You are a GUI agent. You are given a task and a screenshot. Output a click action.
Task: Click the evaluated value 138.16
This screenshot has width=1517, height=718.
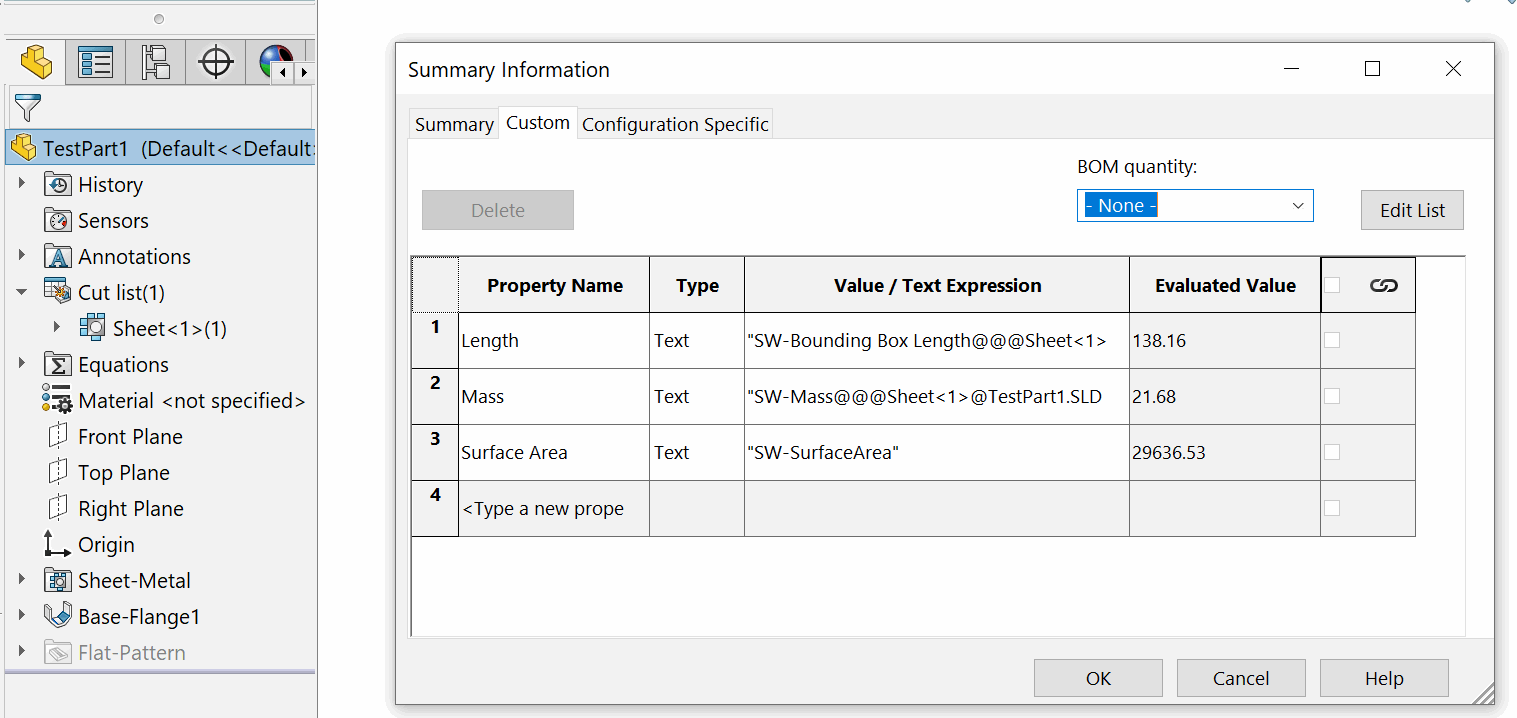click(1225, 340)
